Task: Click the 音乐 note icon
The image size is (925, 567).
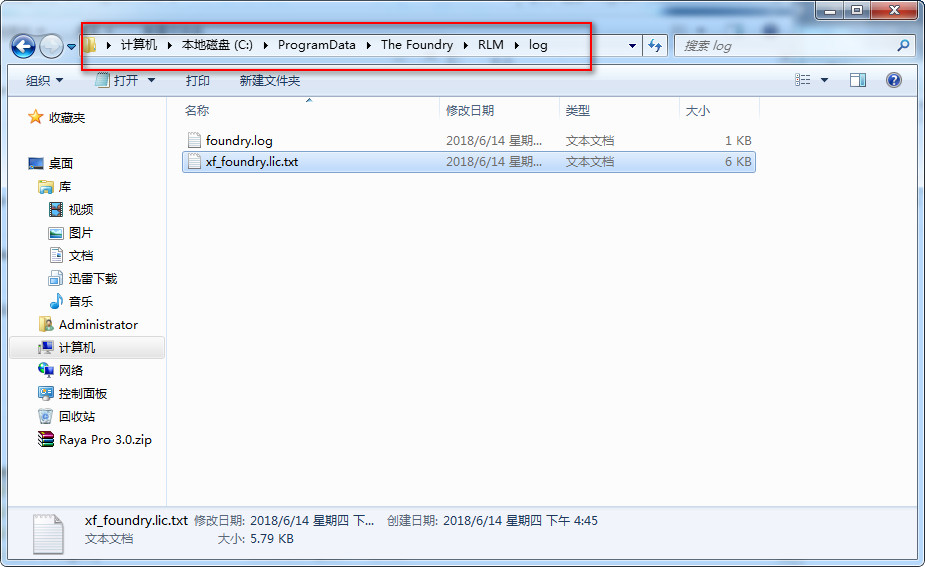Action: [56, 301]
